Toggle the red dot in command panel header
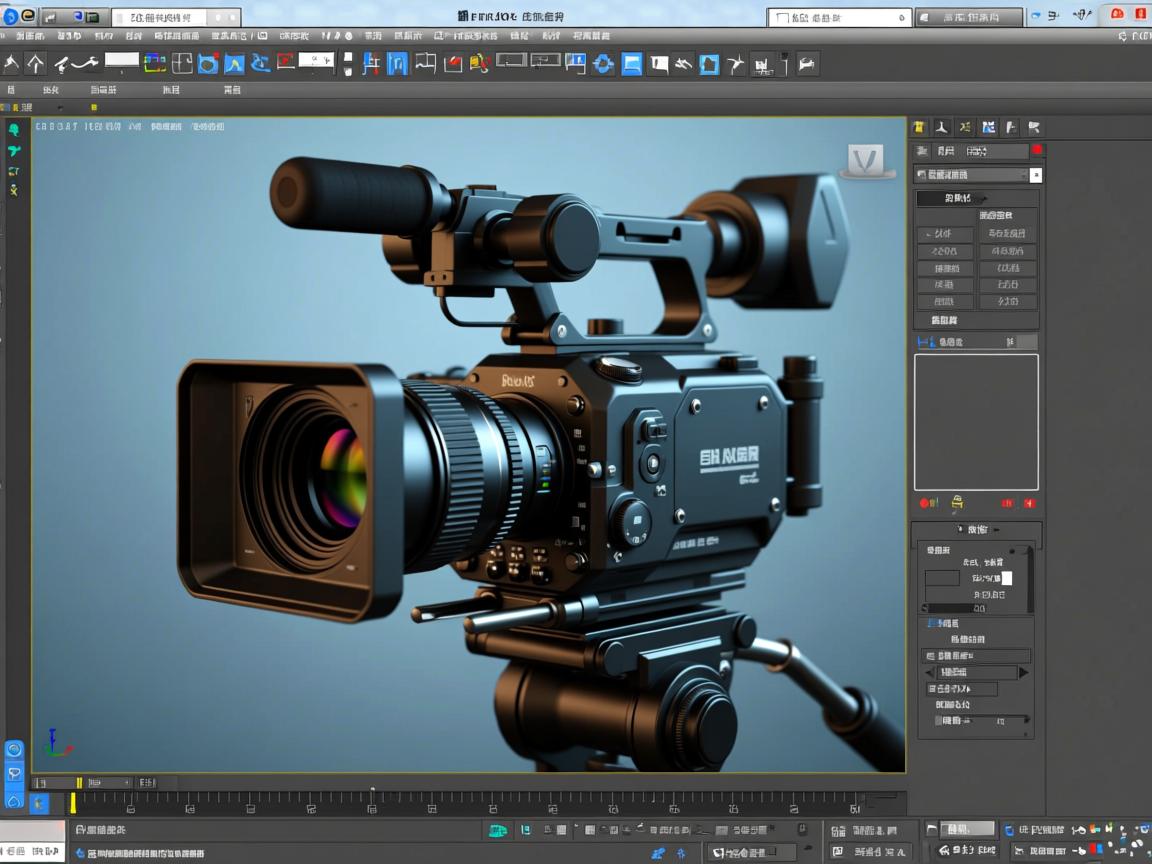Screen dimensions: 1152x864 click(1037, 151)
